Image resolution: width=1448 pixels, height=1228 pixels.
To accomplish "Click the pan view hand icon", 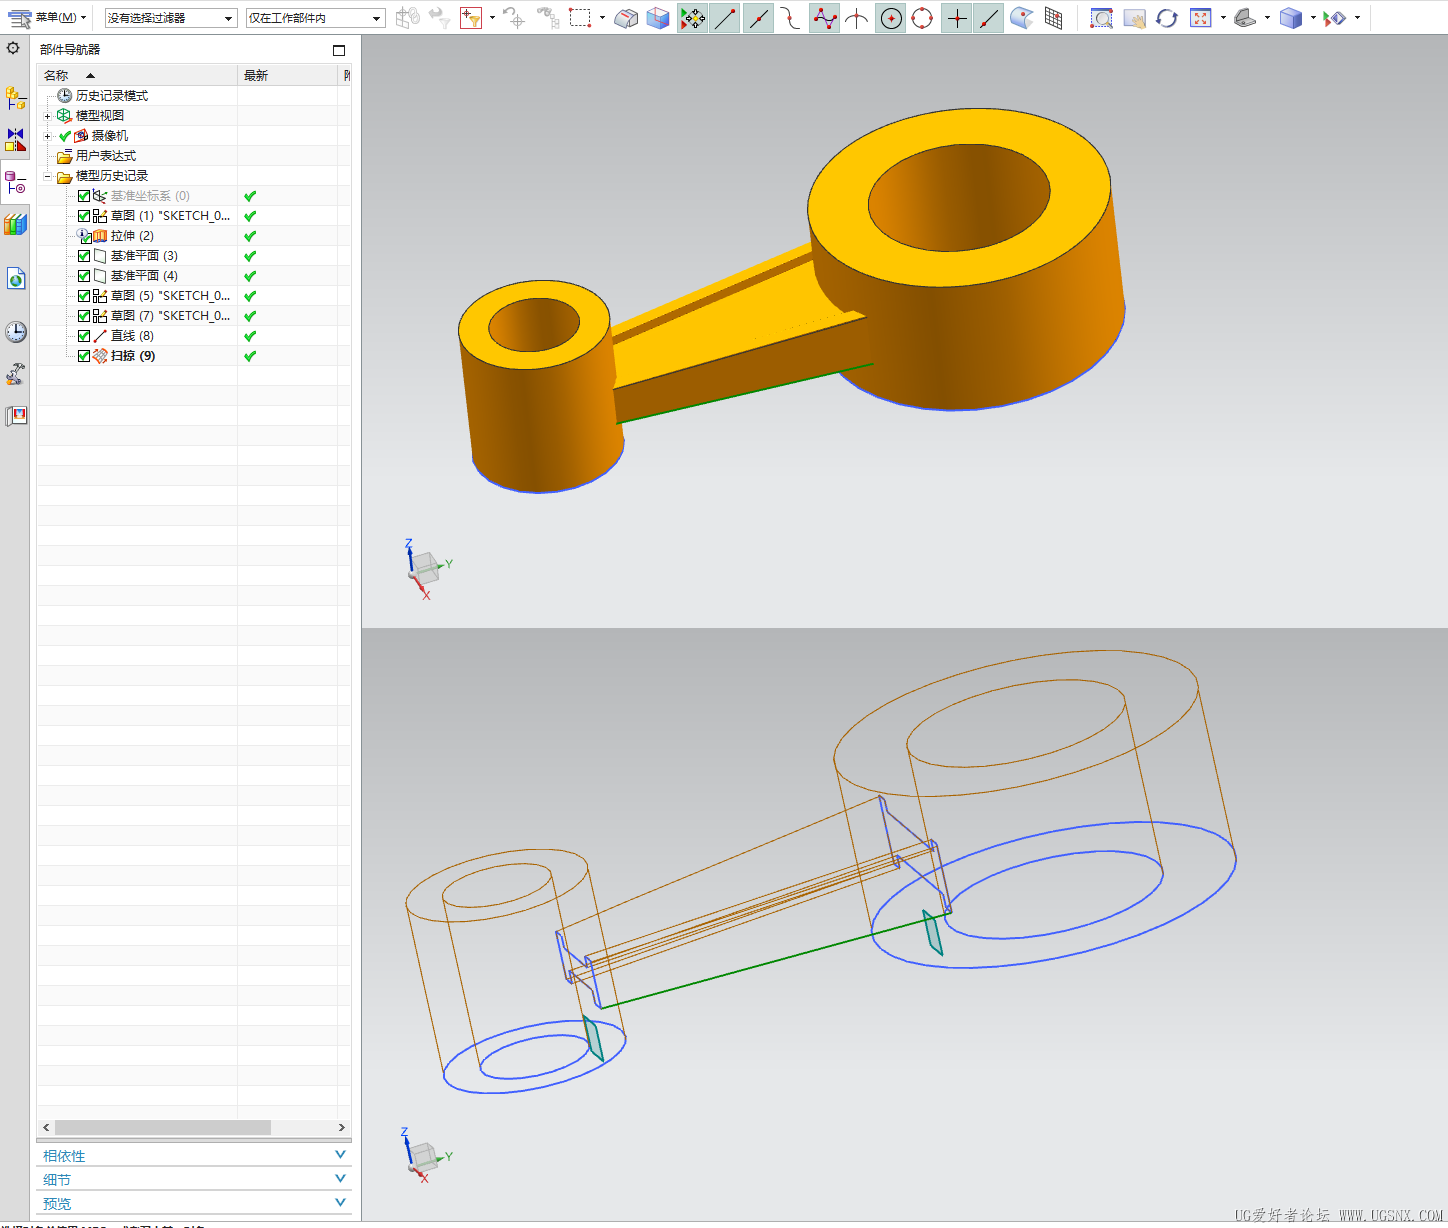I will click(1134, 18).
